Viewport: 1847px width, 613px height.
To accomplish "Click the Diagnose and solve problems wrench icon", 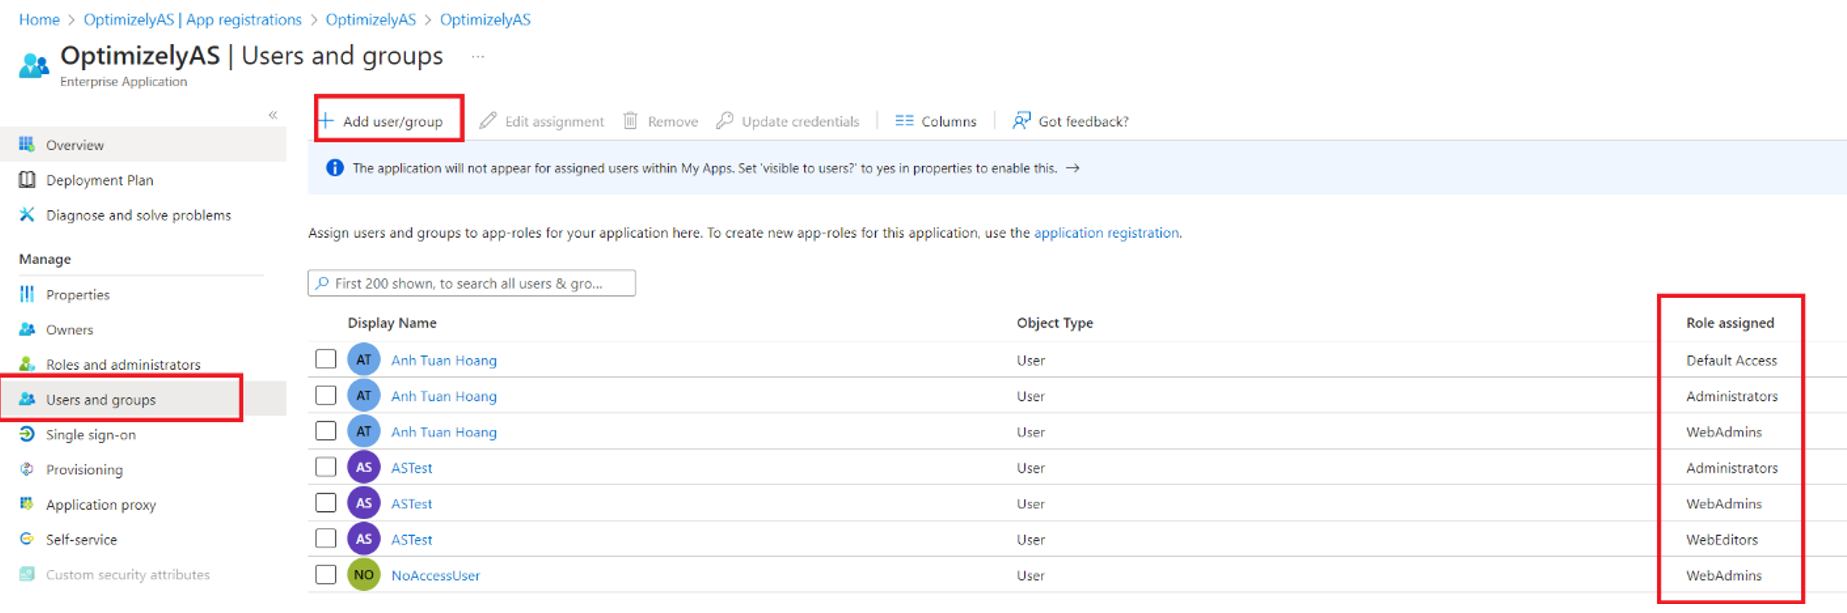I will [27, 215].
